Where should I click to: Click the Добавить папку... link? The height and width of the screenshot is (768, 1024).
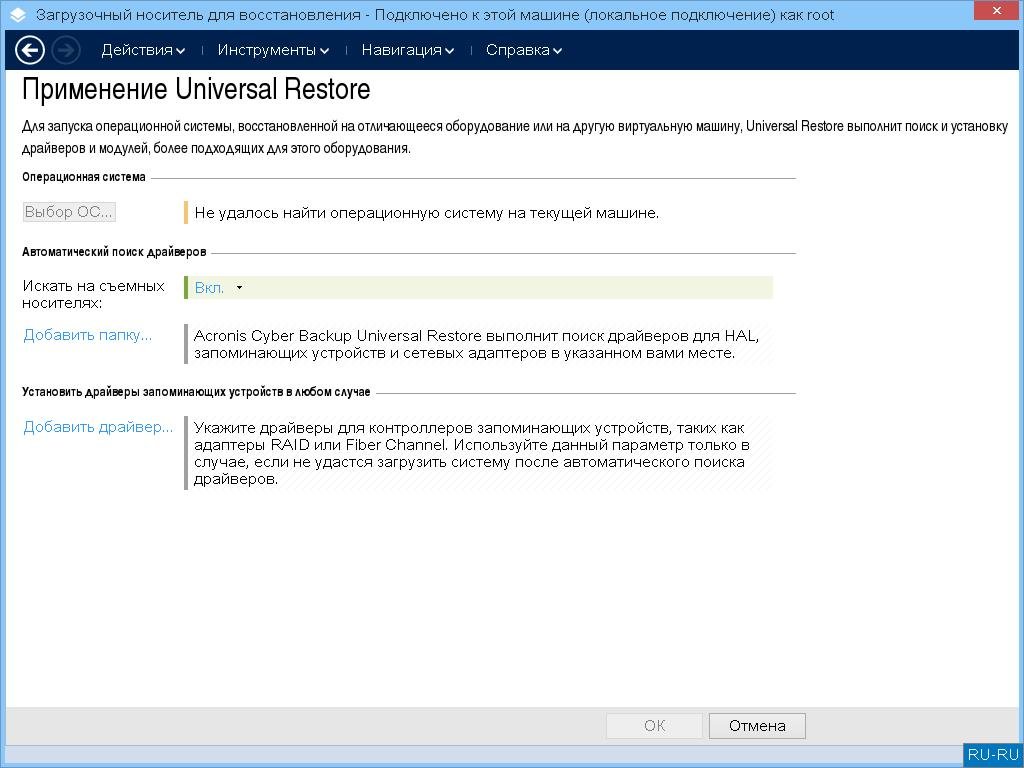click(88, 335)
